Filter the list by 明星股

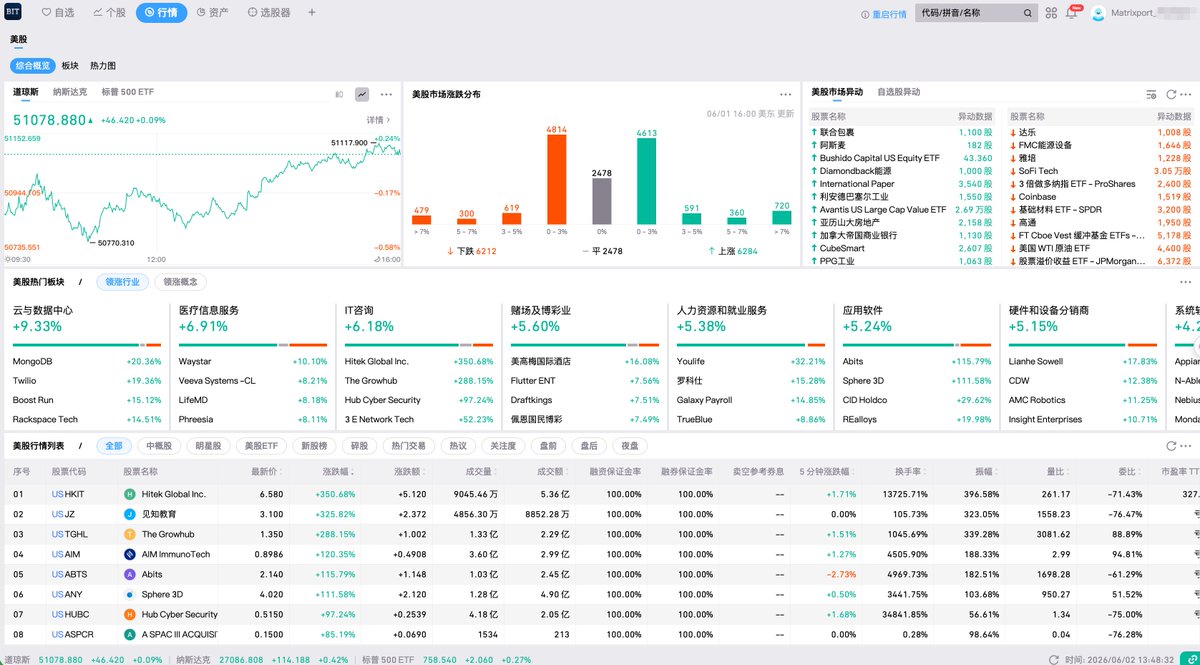[209, 446]
